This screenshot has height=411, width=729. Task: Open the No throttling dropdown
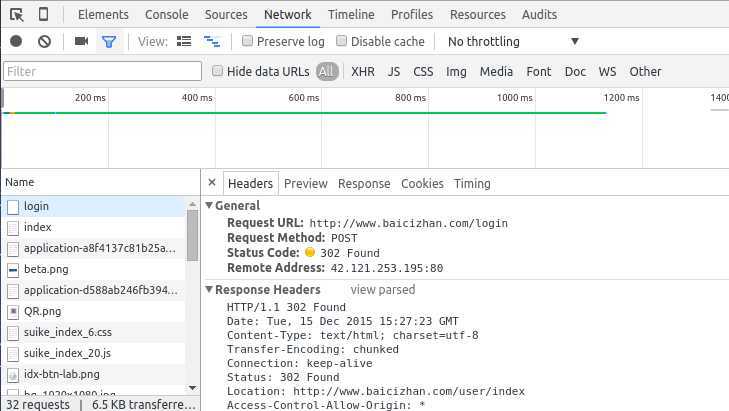pyautogui.click(x=514, y=41)
